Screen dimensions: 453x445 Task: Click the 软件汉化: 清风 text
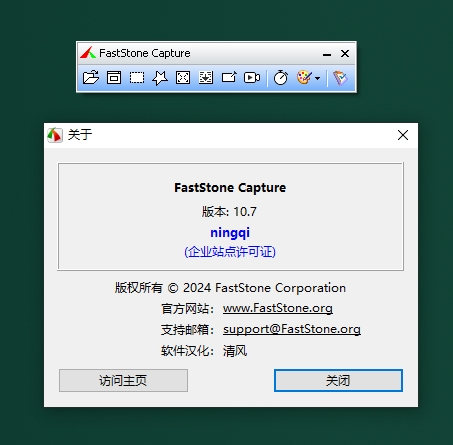click(204, 351)
